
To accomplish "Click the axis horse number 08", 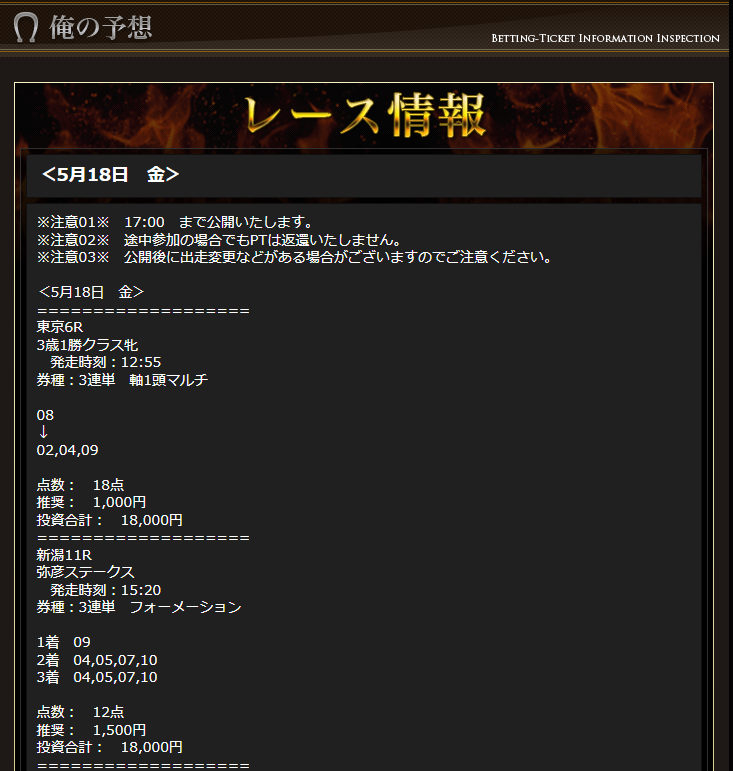I will click(45, 415).
